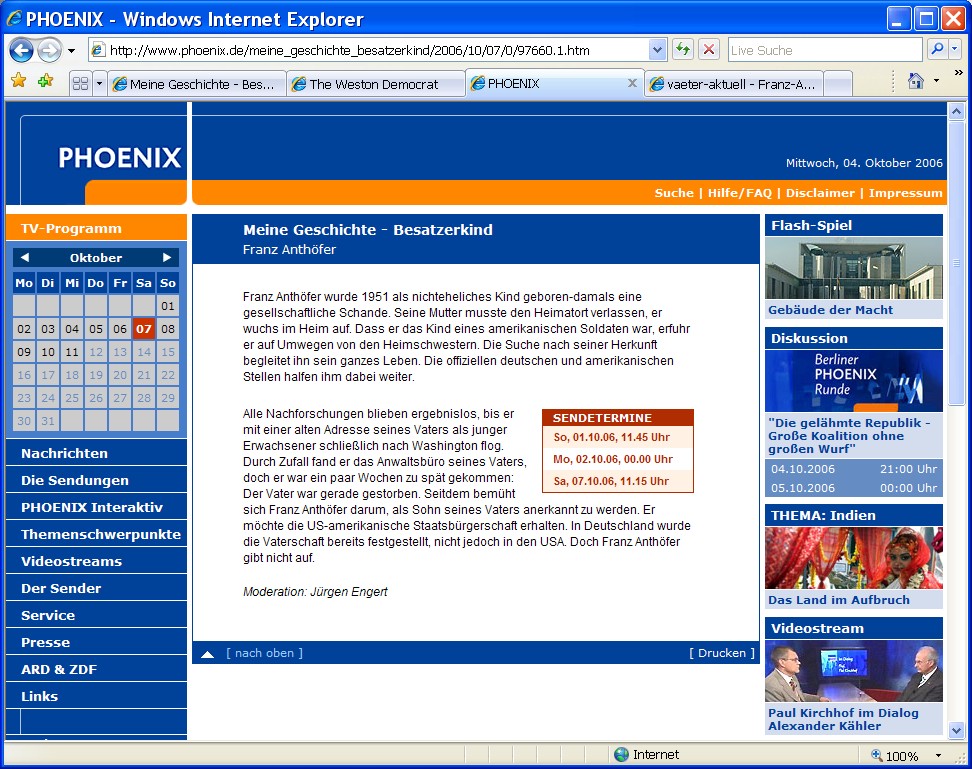Screen dimensions: 972x769
Task: Click the 100% zoom level button
Action: 895,755
